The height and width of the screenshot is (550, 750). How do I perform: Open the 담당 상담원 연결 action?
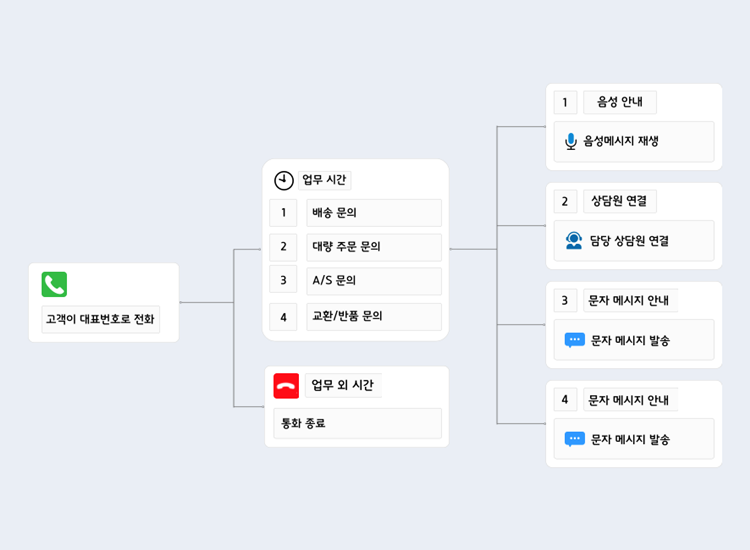click(634, 241)
